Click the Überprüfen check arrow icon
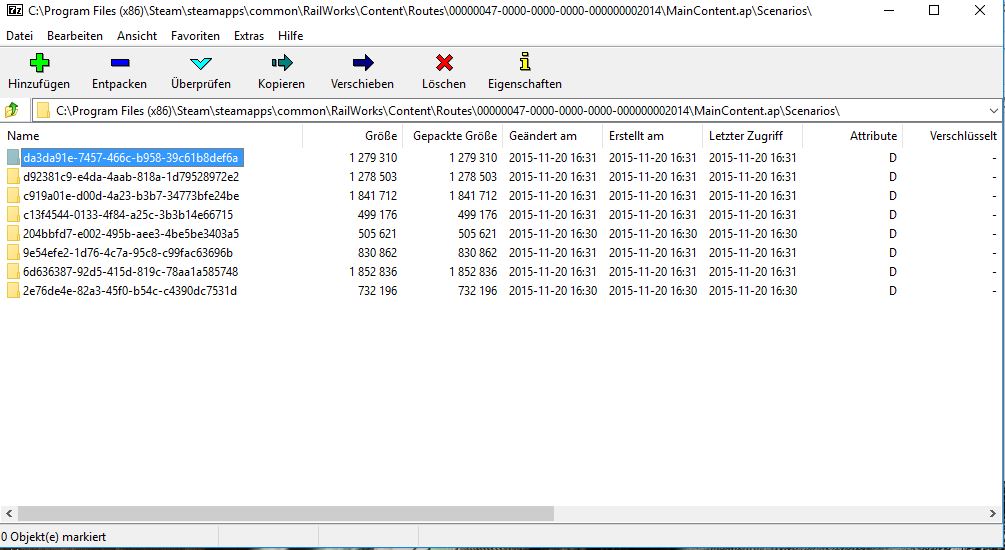 click(x=201, y=63)
